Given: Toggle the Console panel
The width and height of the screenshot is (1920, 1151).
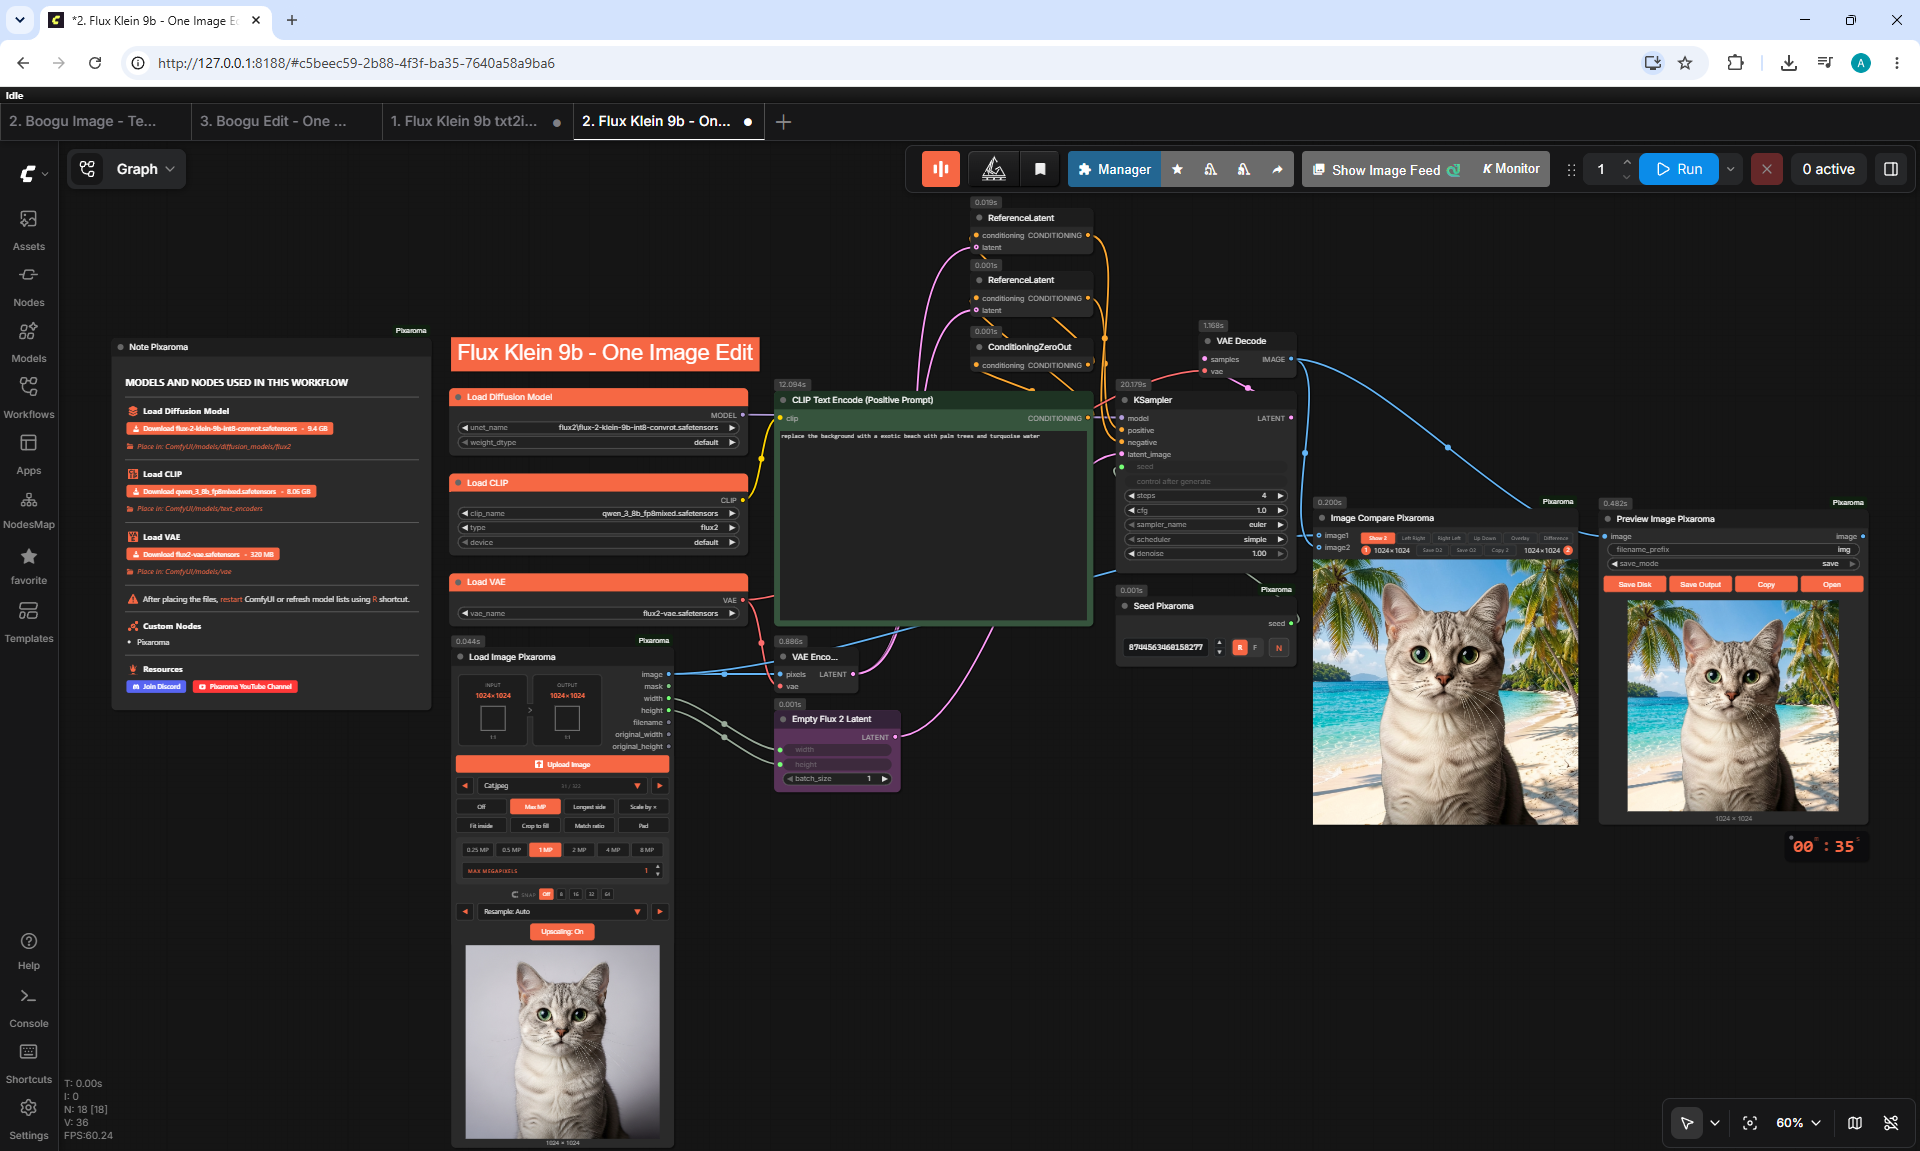Looking at the screenshot, I should click(29, 1008).
